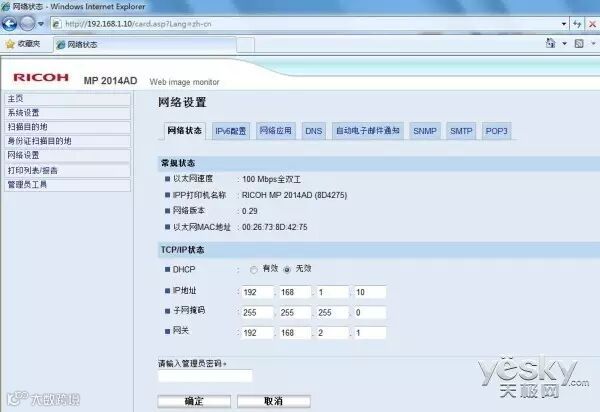Click the RICOH logo

coord(41,77)
